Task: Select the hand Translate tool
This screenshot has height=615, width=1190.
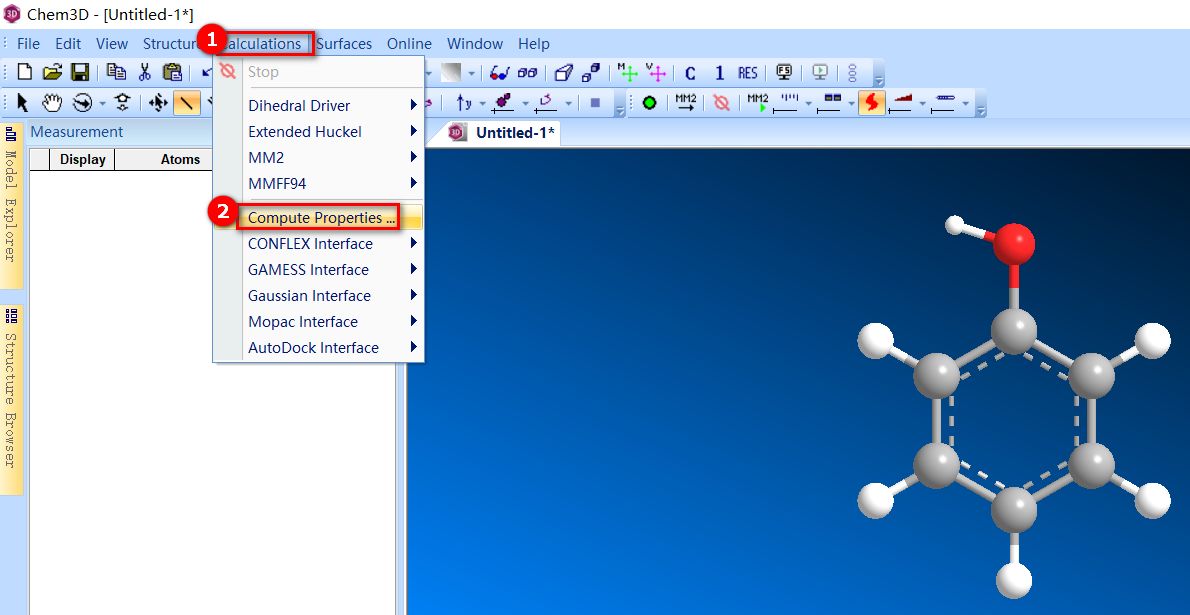Action: click(52, 102)
